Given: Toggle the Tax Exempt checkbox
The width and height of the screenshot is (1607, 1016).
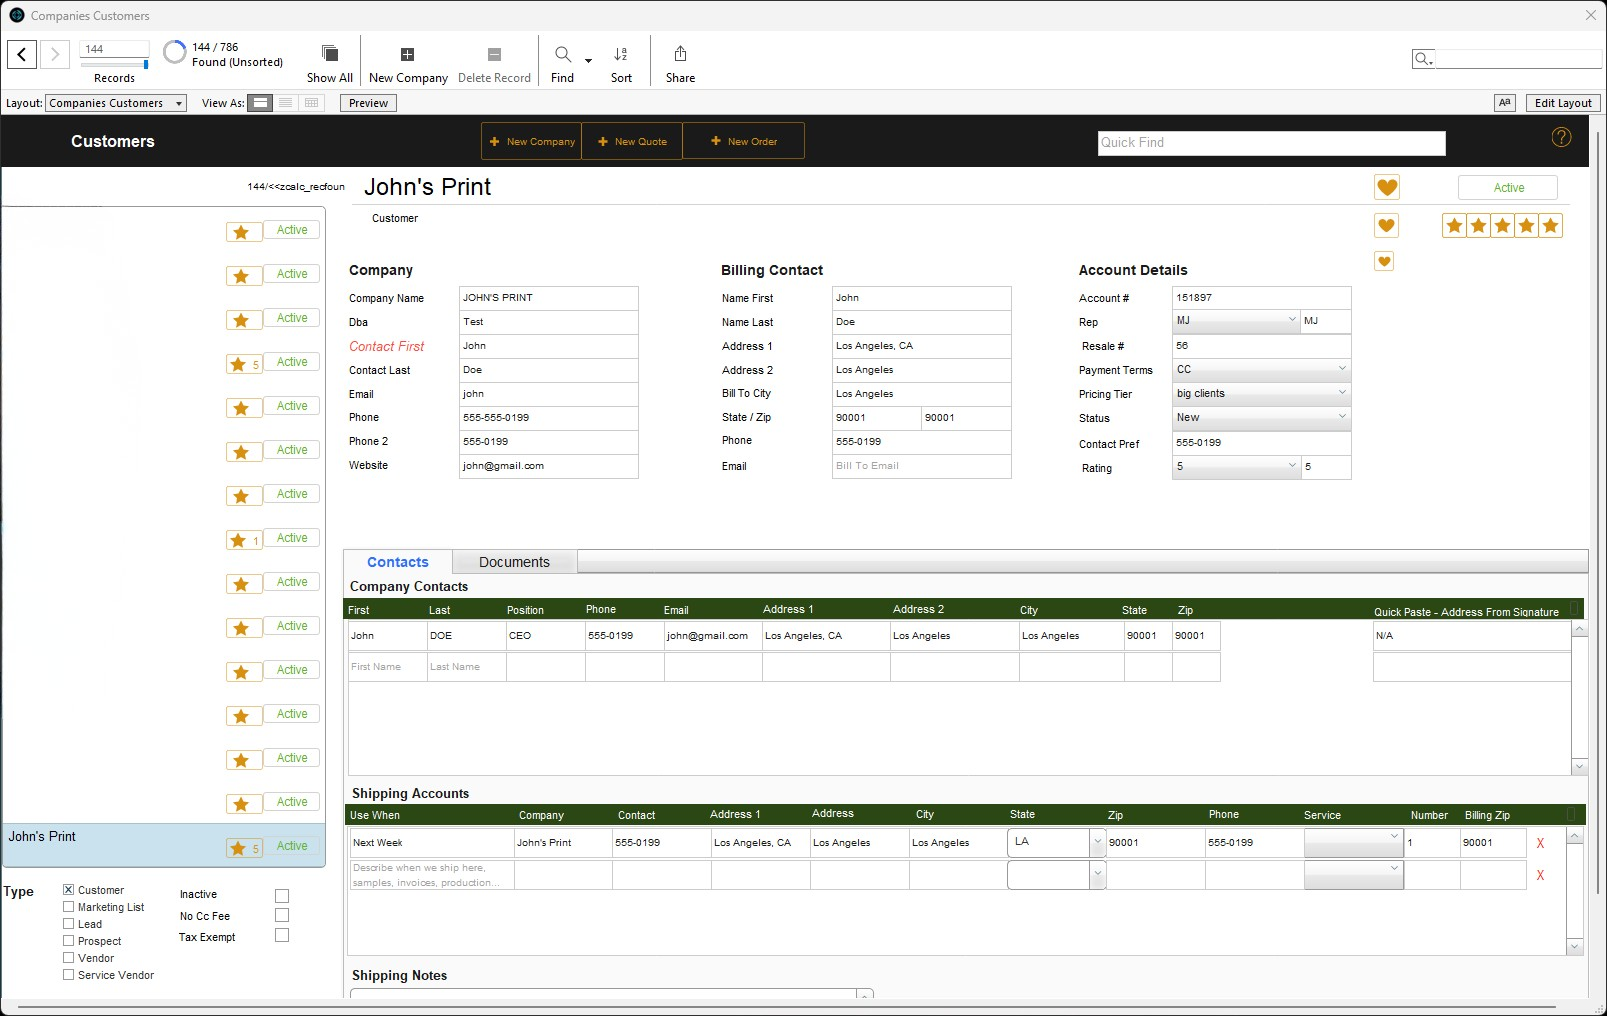Looking at the screenshot, I should [x=282, y=935].
